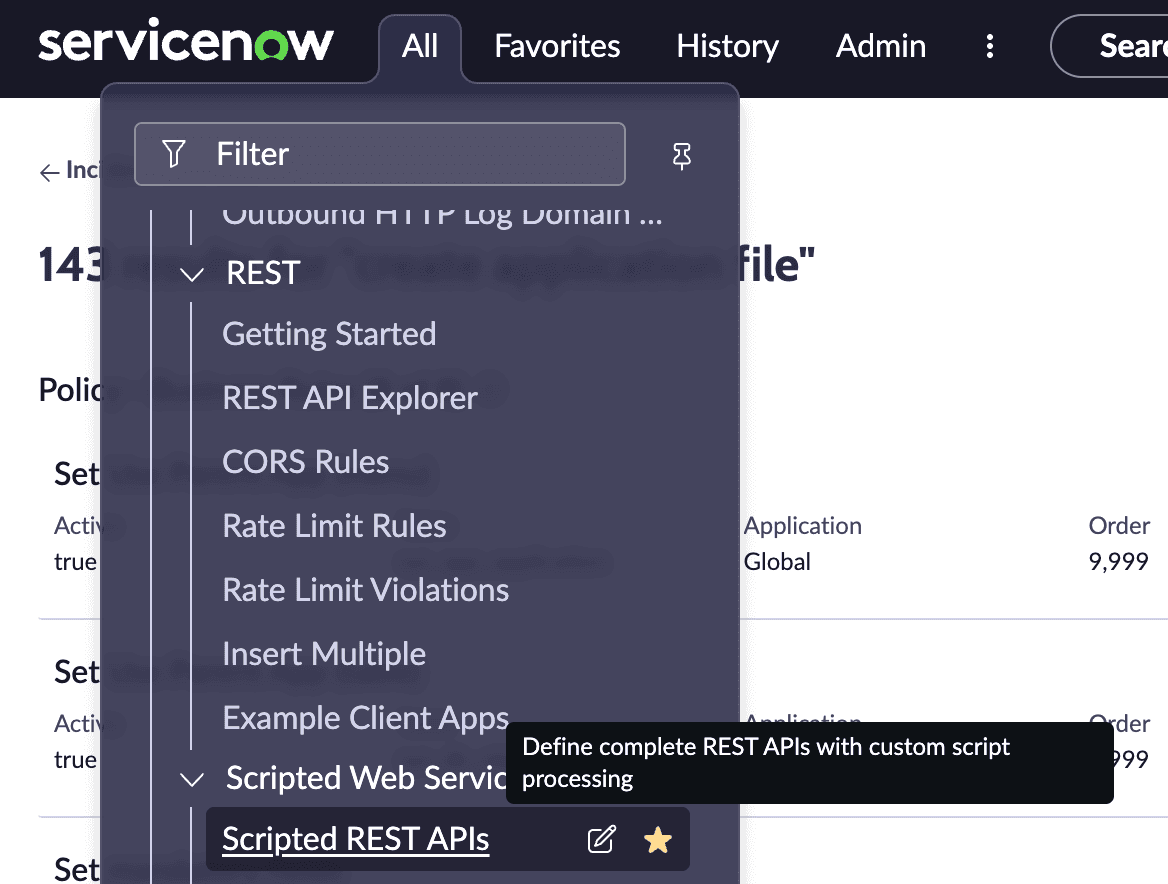Open Getting Started under REST
This screenshot has width=1168, height=884.
coord(329,333)
